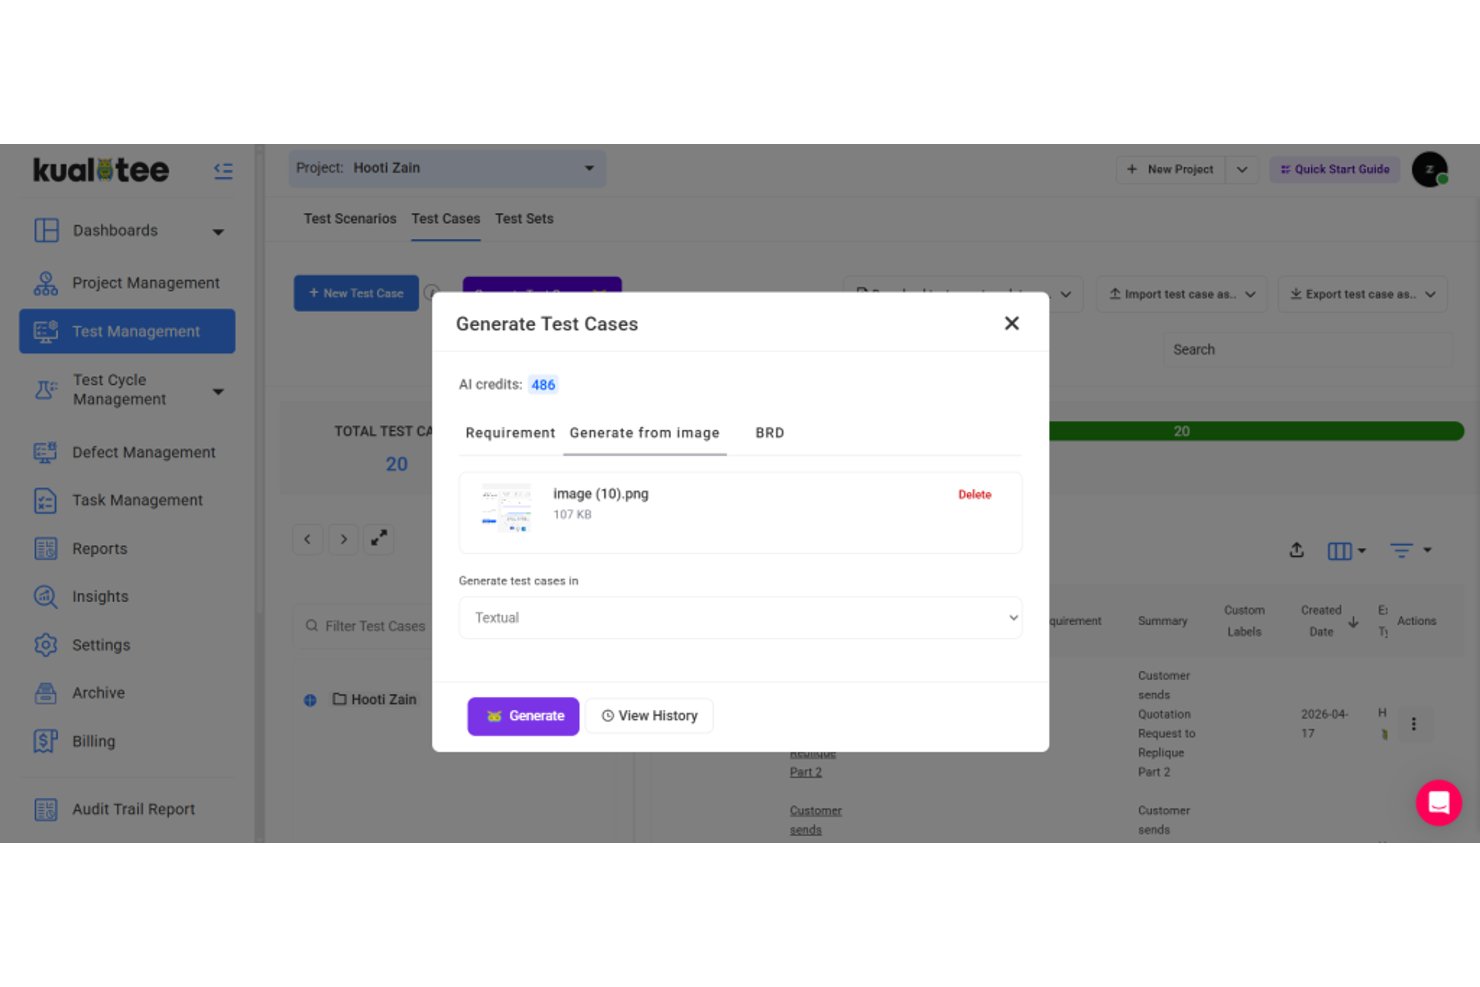
Task: Click the Archive sidebar icon
Action: click(46, 693)
